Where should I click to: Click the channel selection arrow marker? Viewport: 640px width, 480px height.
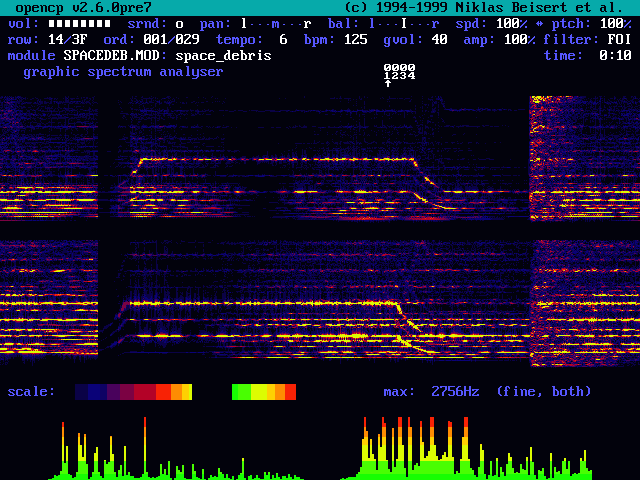pyautogui.click(x=388, y=83)
